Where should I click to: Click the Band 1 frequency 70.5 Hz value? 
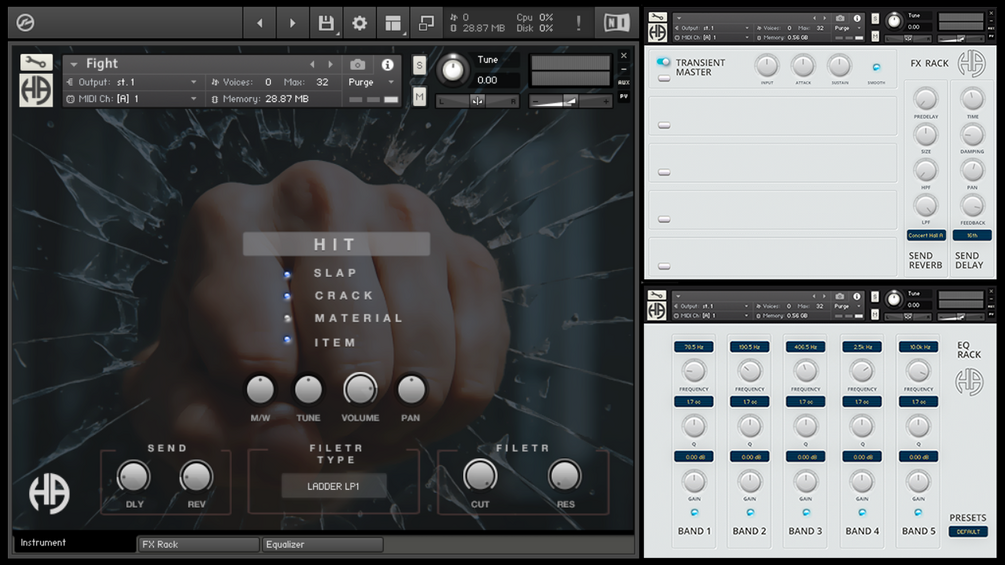coord(694,347)
